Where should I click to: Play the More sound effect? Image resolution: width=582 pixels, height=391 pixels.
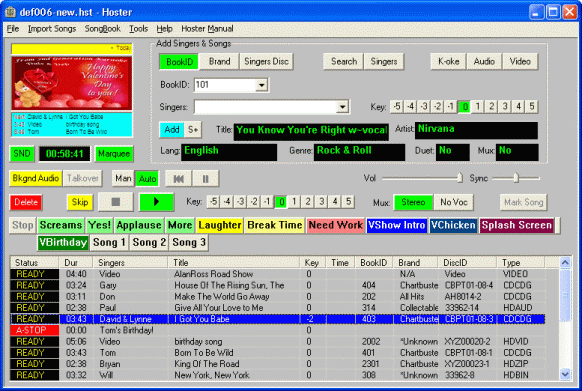[x=180, y=225]
